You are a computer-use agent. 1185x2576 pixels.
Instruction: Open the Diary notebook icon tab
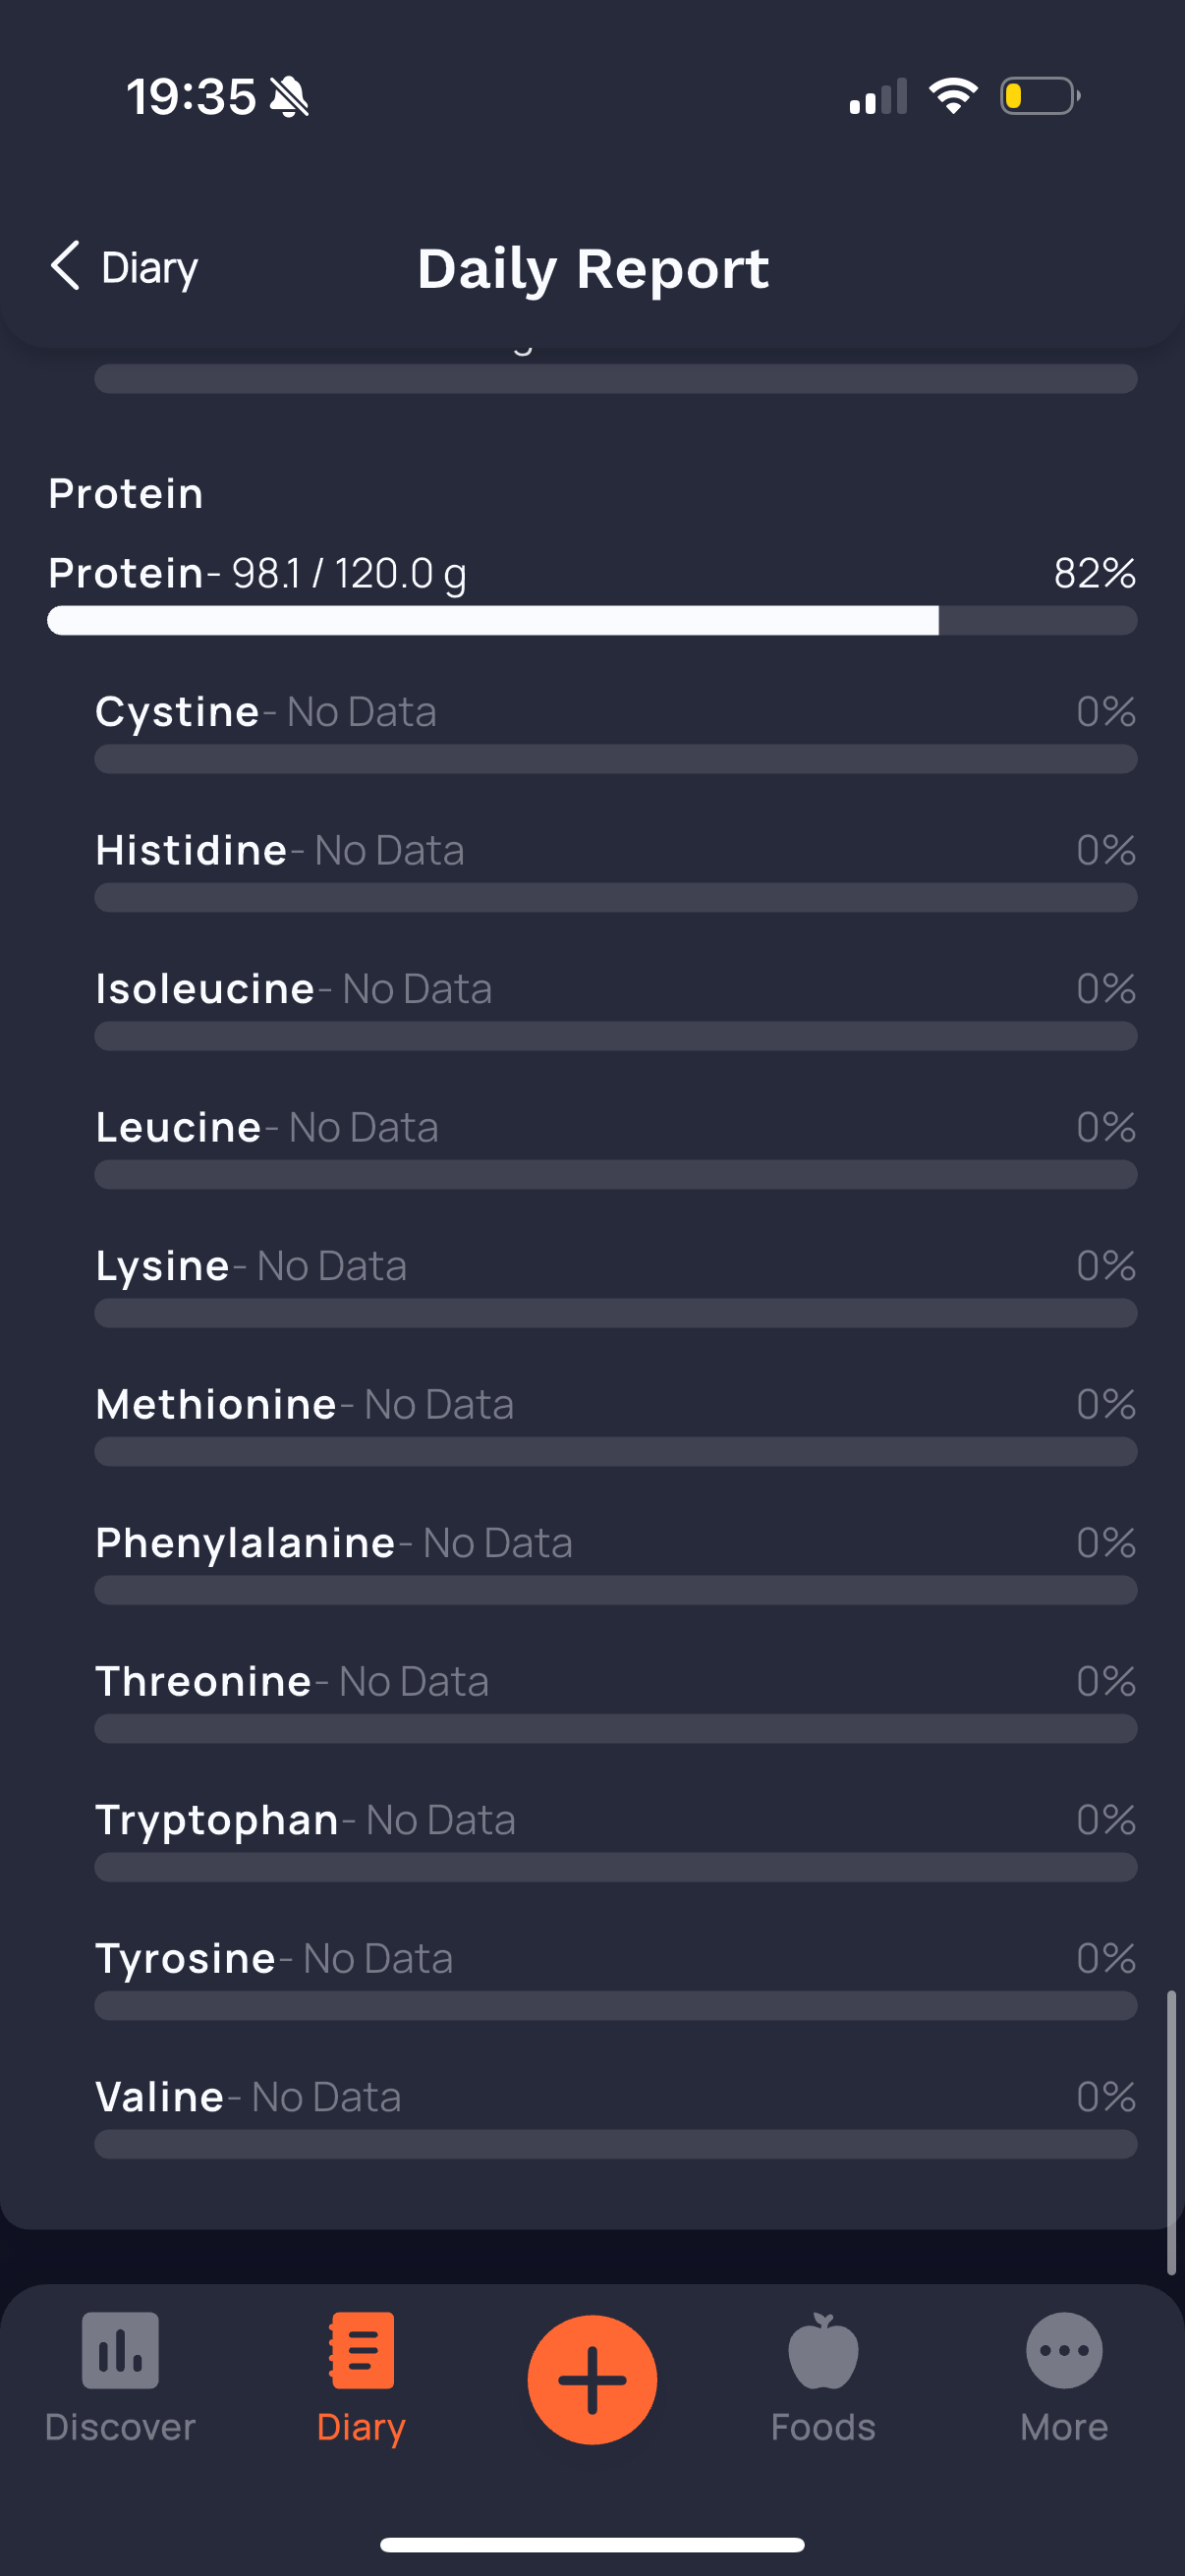(361, 2349)
